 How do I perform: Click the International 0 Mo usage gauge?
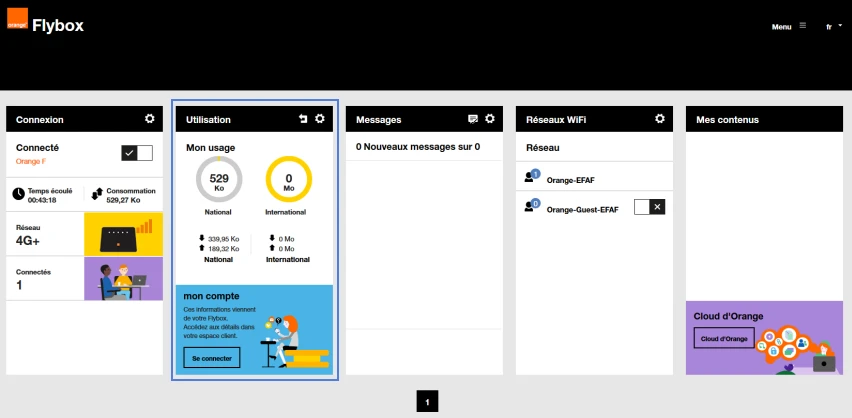coord(289,179)
